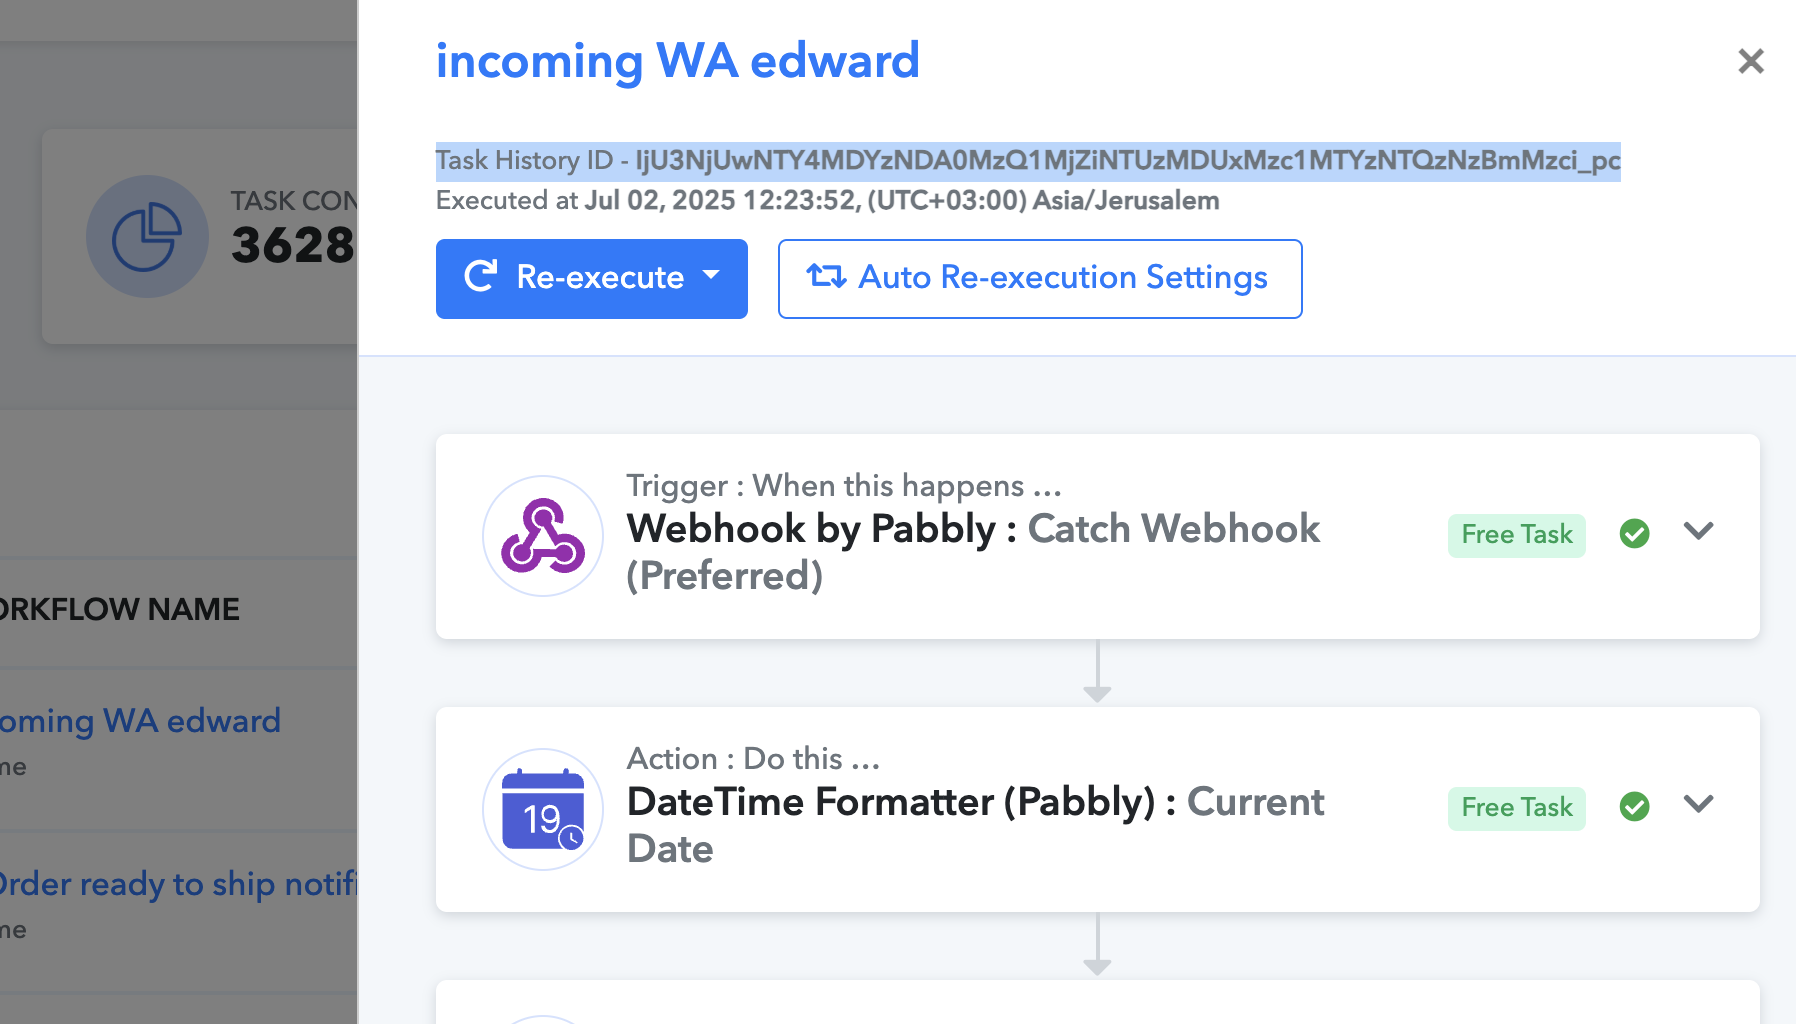Viewport: 1796px width, 1024px height.
Task: Click the green checkmark on Webhook step
Action: (1634, 534)
